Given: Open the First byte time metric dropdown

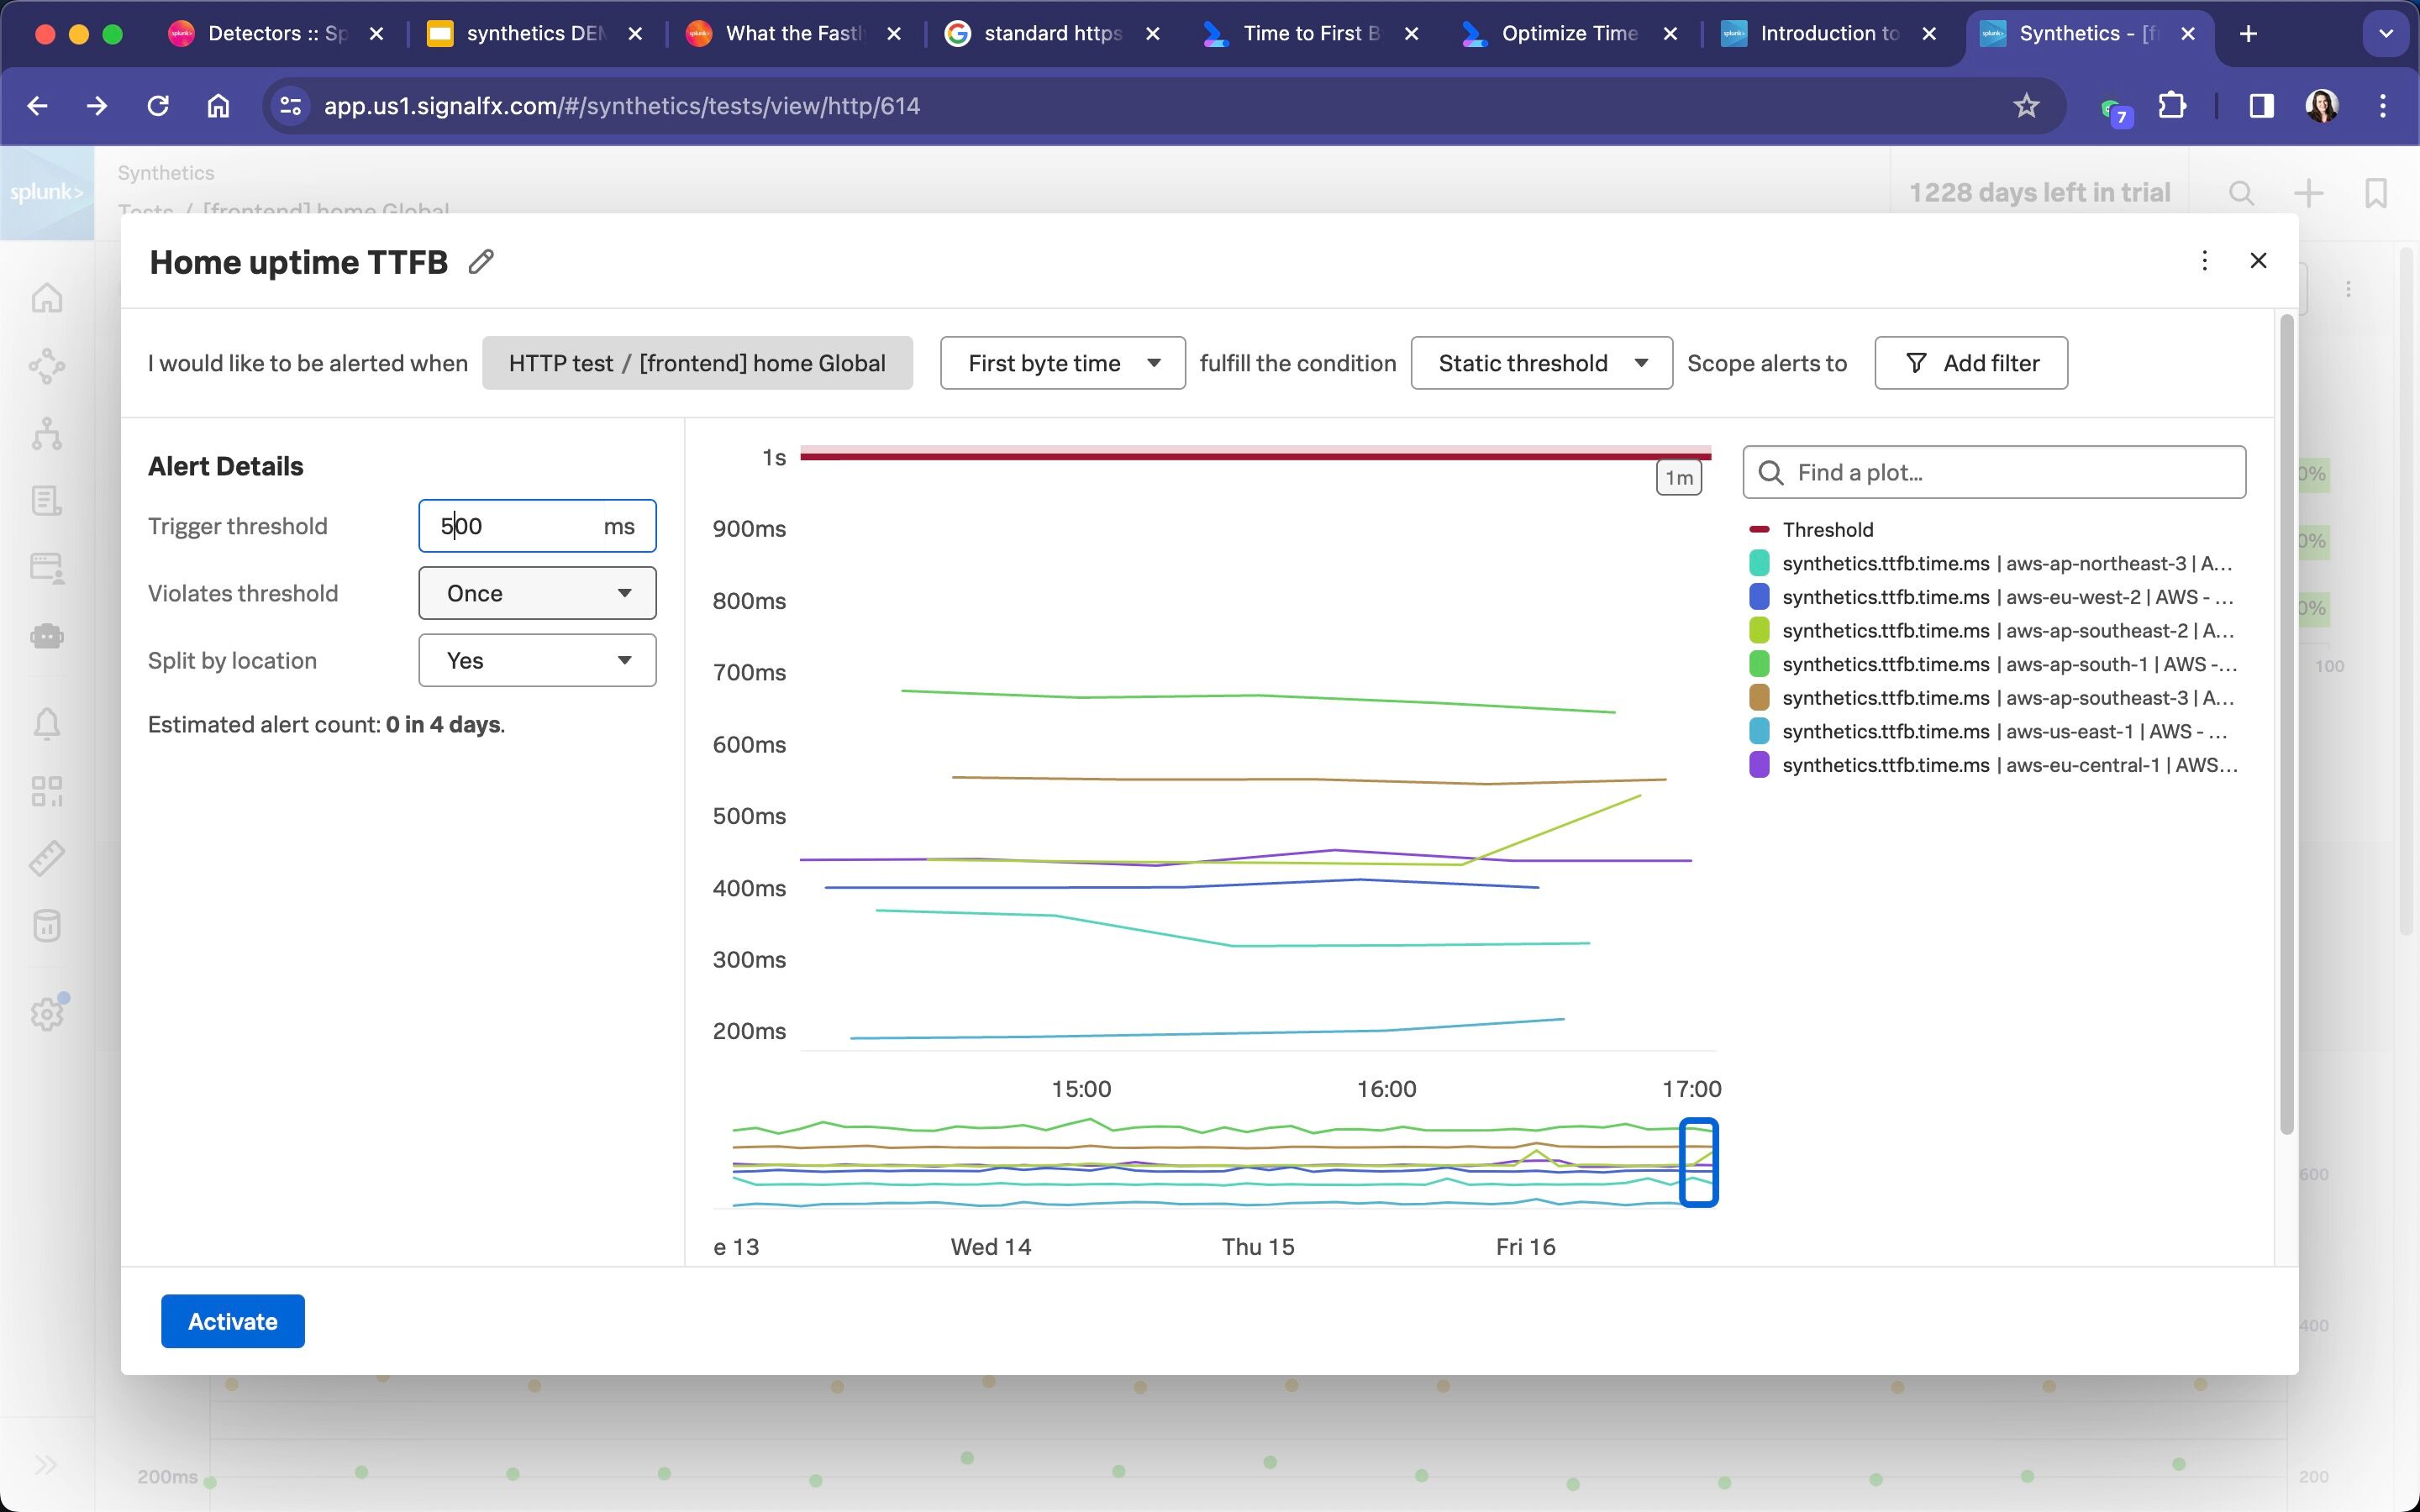Looking at the screenshot, I should tap(1062, 363).
